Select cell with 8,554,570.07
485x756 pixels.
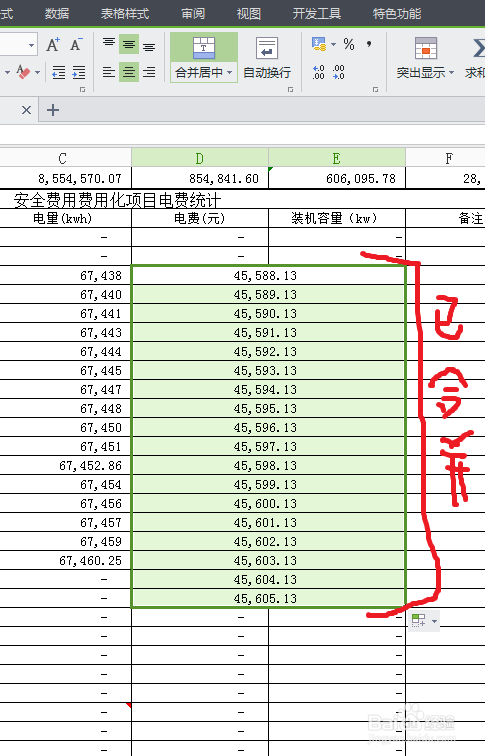65,178
